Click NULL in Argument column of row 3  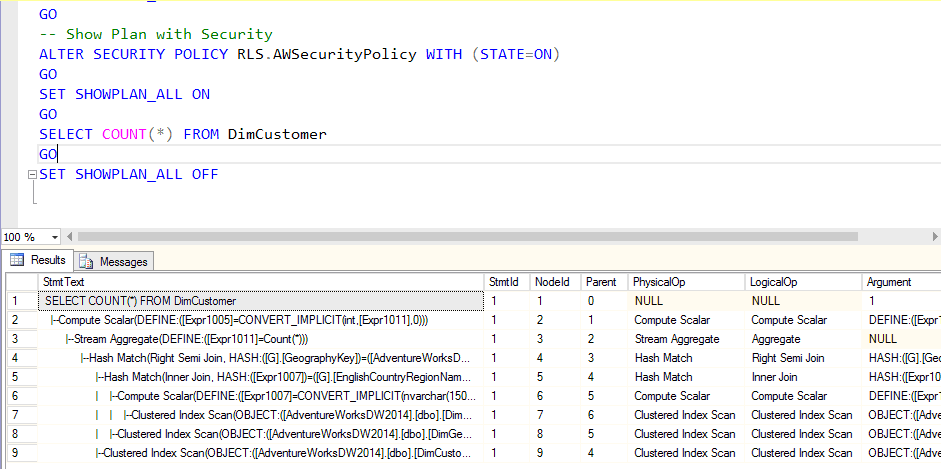(901, 339)
